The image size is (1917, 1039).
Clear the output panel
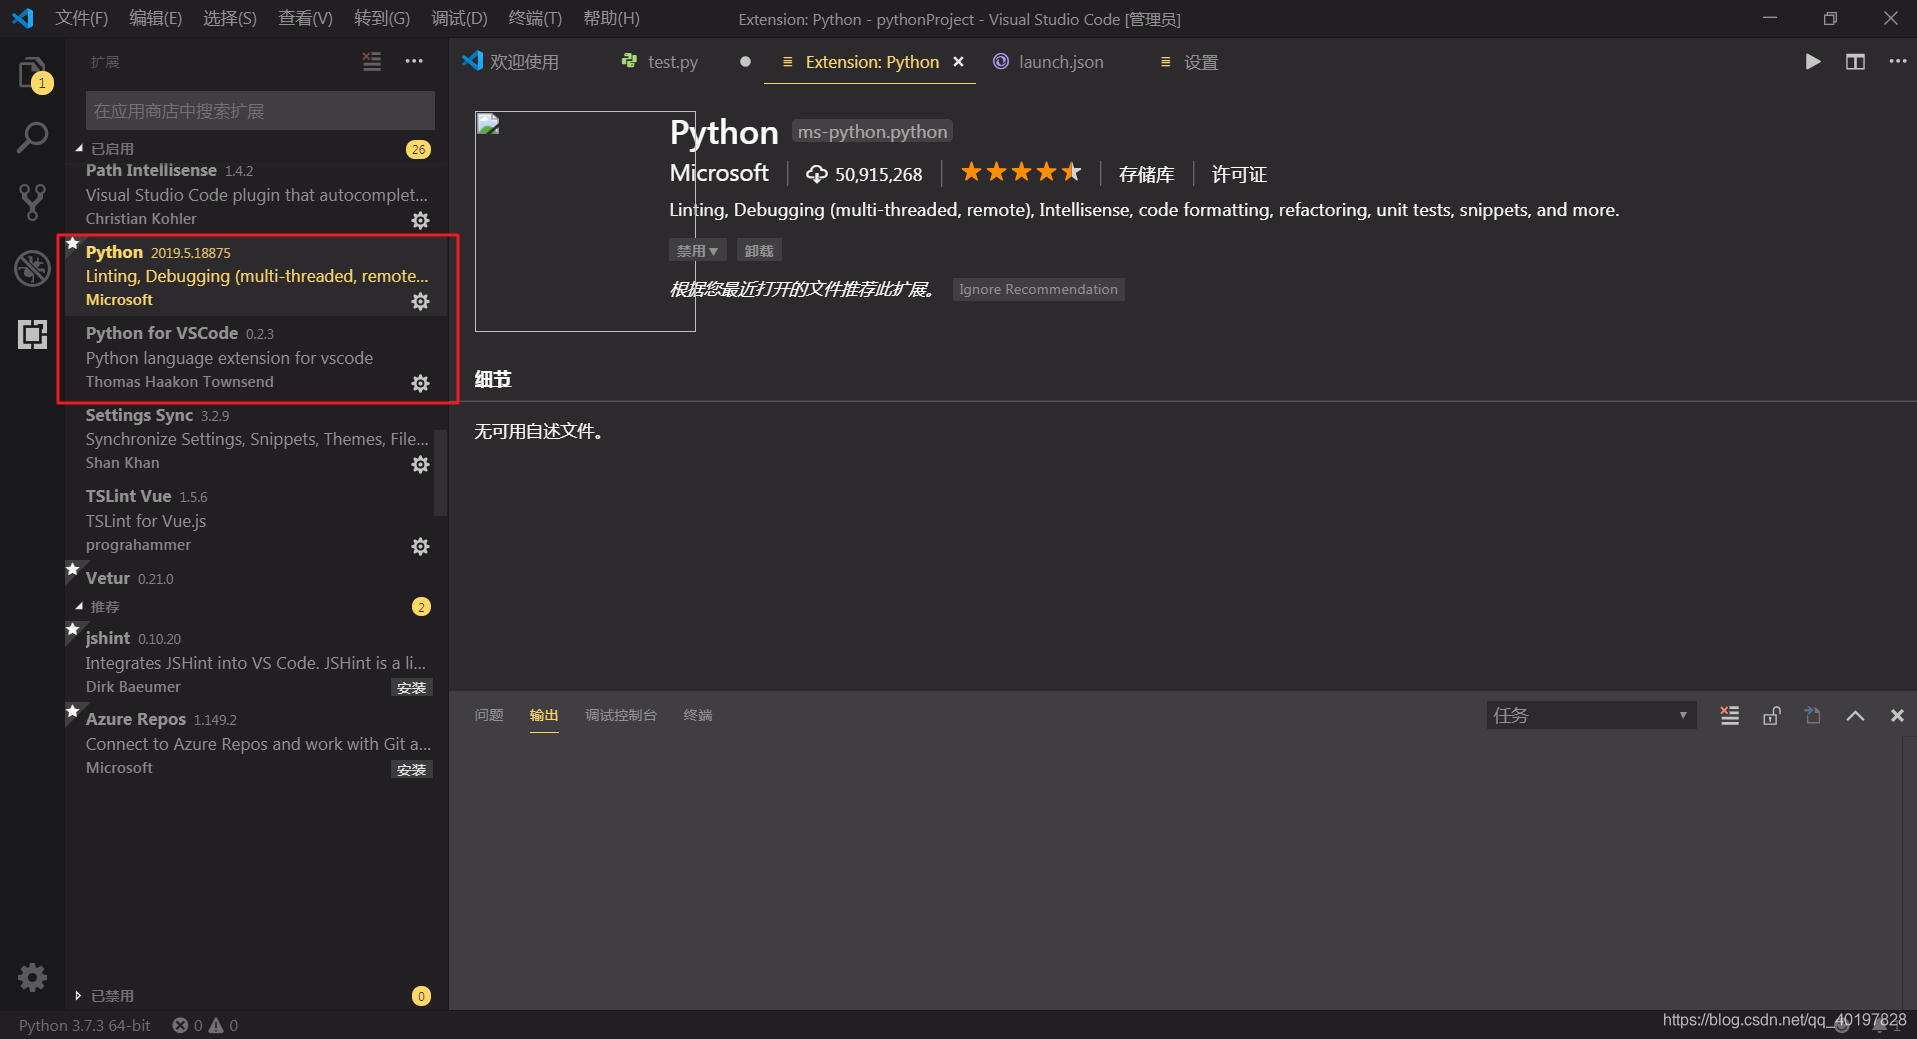click(x=1729, y=715)
